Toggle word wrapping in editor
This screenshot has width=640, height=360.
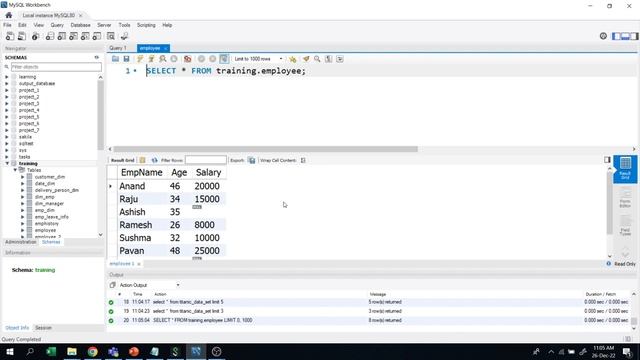coord(340,59)
